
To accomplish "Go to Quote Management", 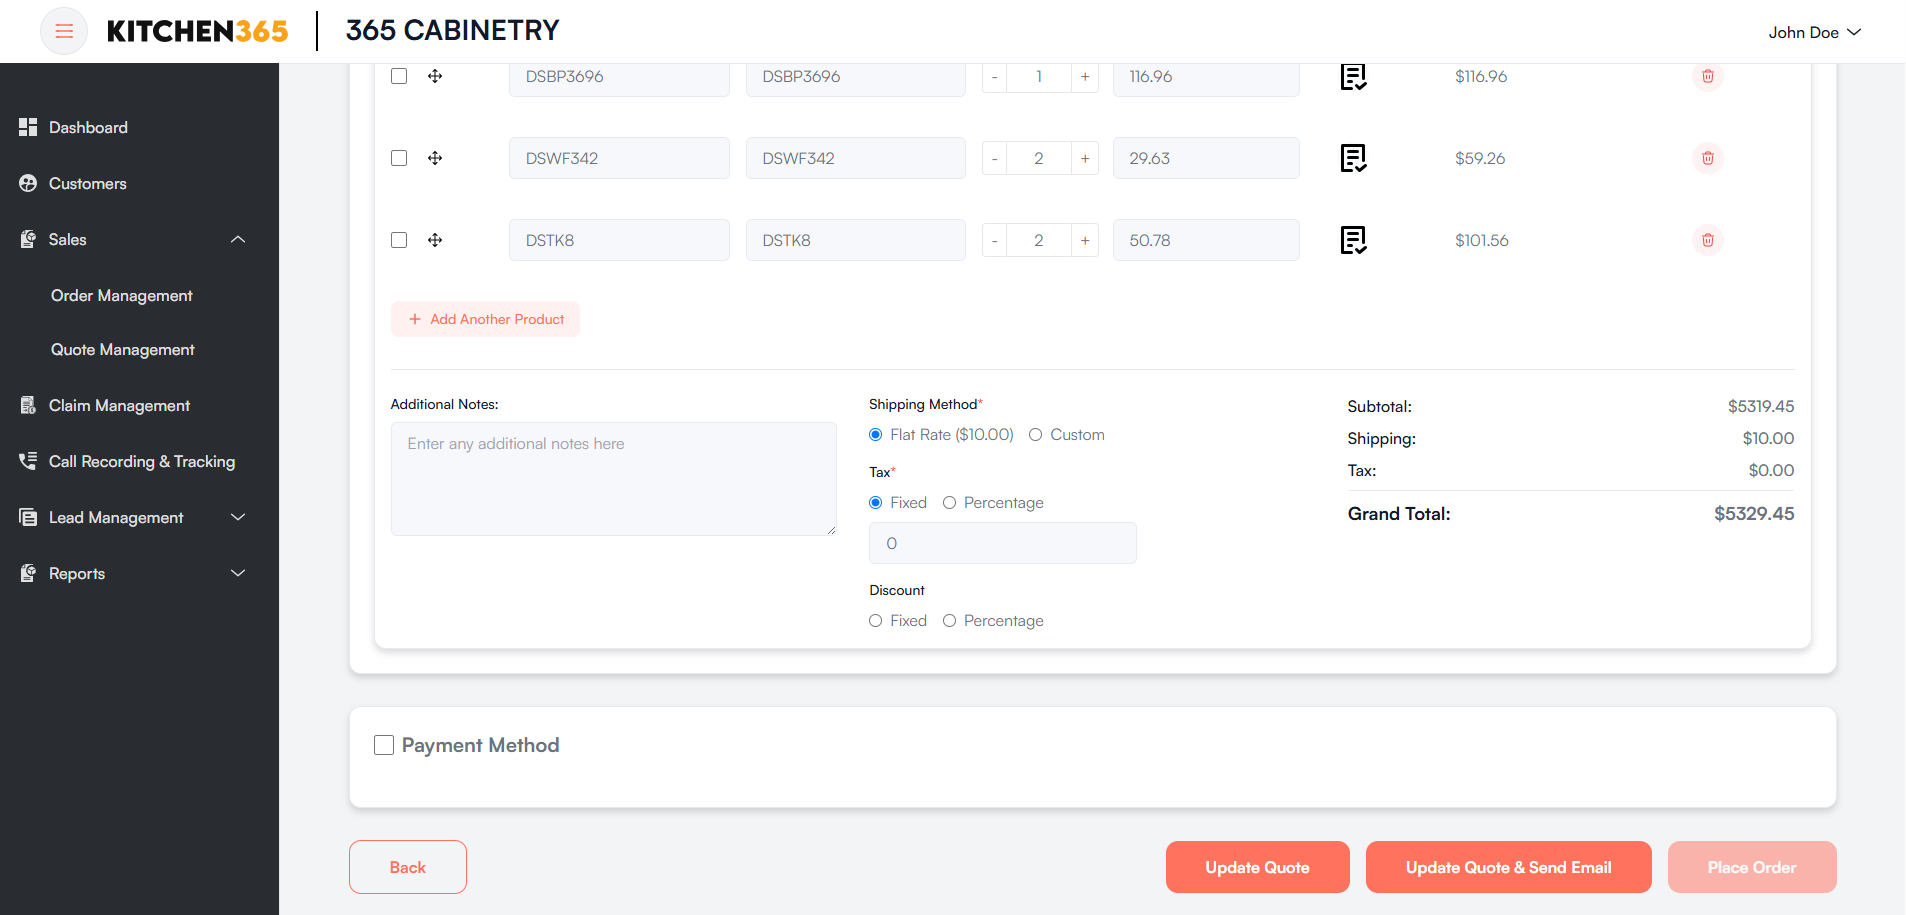I will click(123, 349).
